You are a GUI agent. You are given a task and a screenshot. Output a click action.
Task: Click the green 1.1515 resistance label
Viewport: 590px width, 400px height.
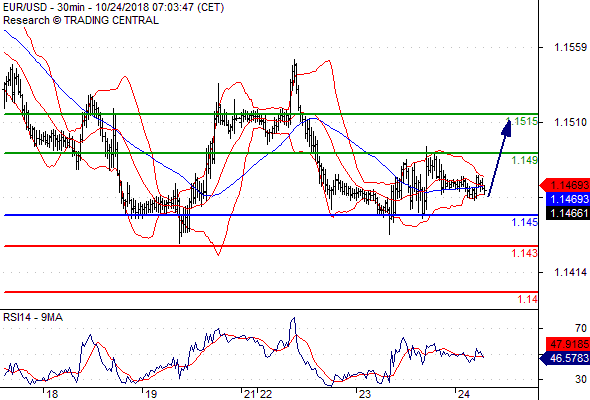click(x=522, y=121)
